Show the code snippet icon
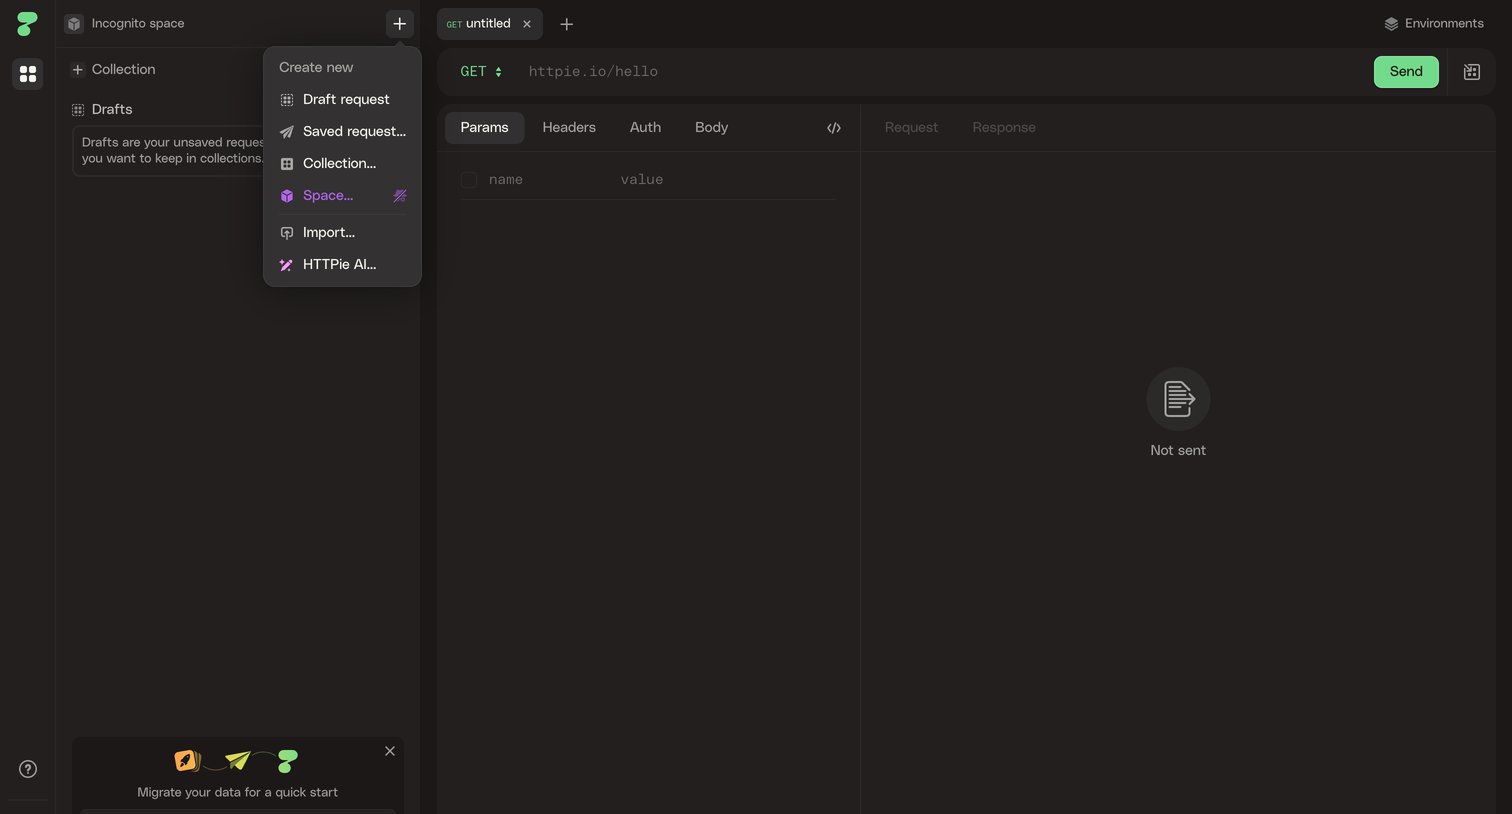 click(x=834, y=128)
